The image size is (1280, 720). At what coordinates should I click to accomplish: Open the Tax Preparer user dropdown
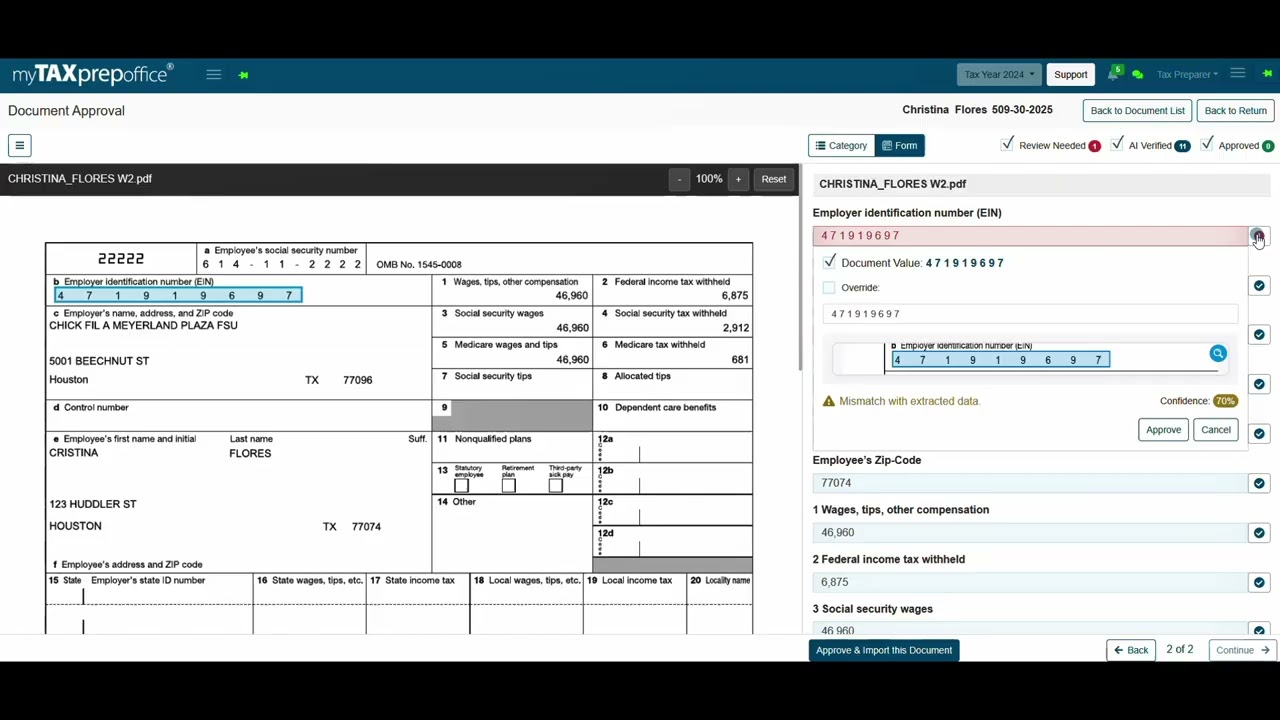(x=1187, y=74)
